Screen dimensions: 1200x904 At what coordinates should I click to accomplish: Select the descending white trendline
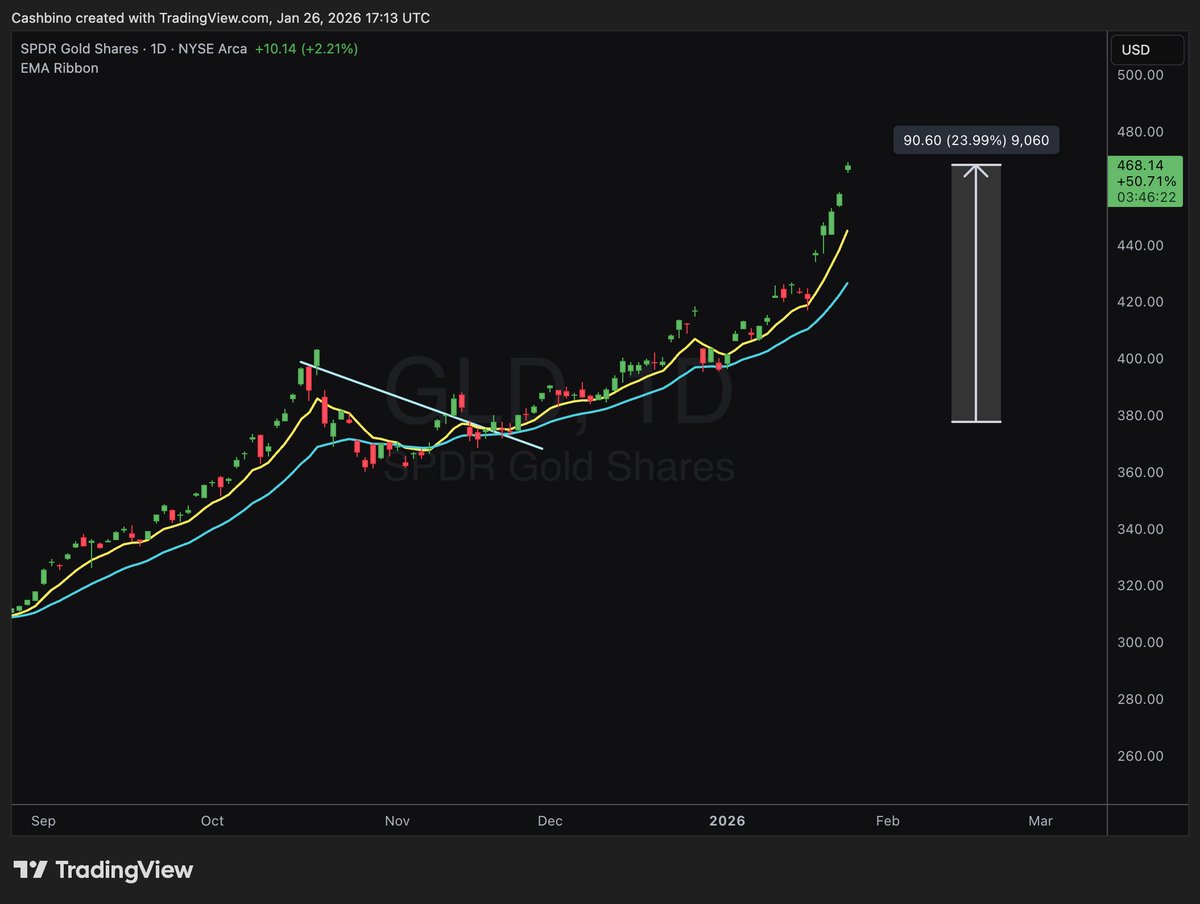(421, 405)
